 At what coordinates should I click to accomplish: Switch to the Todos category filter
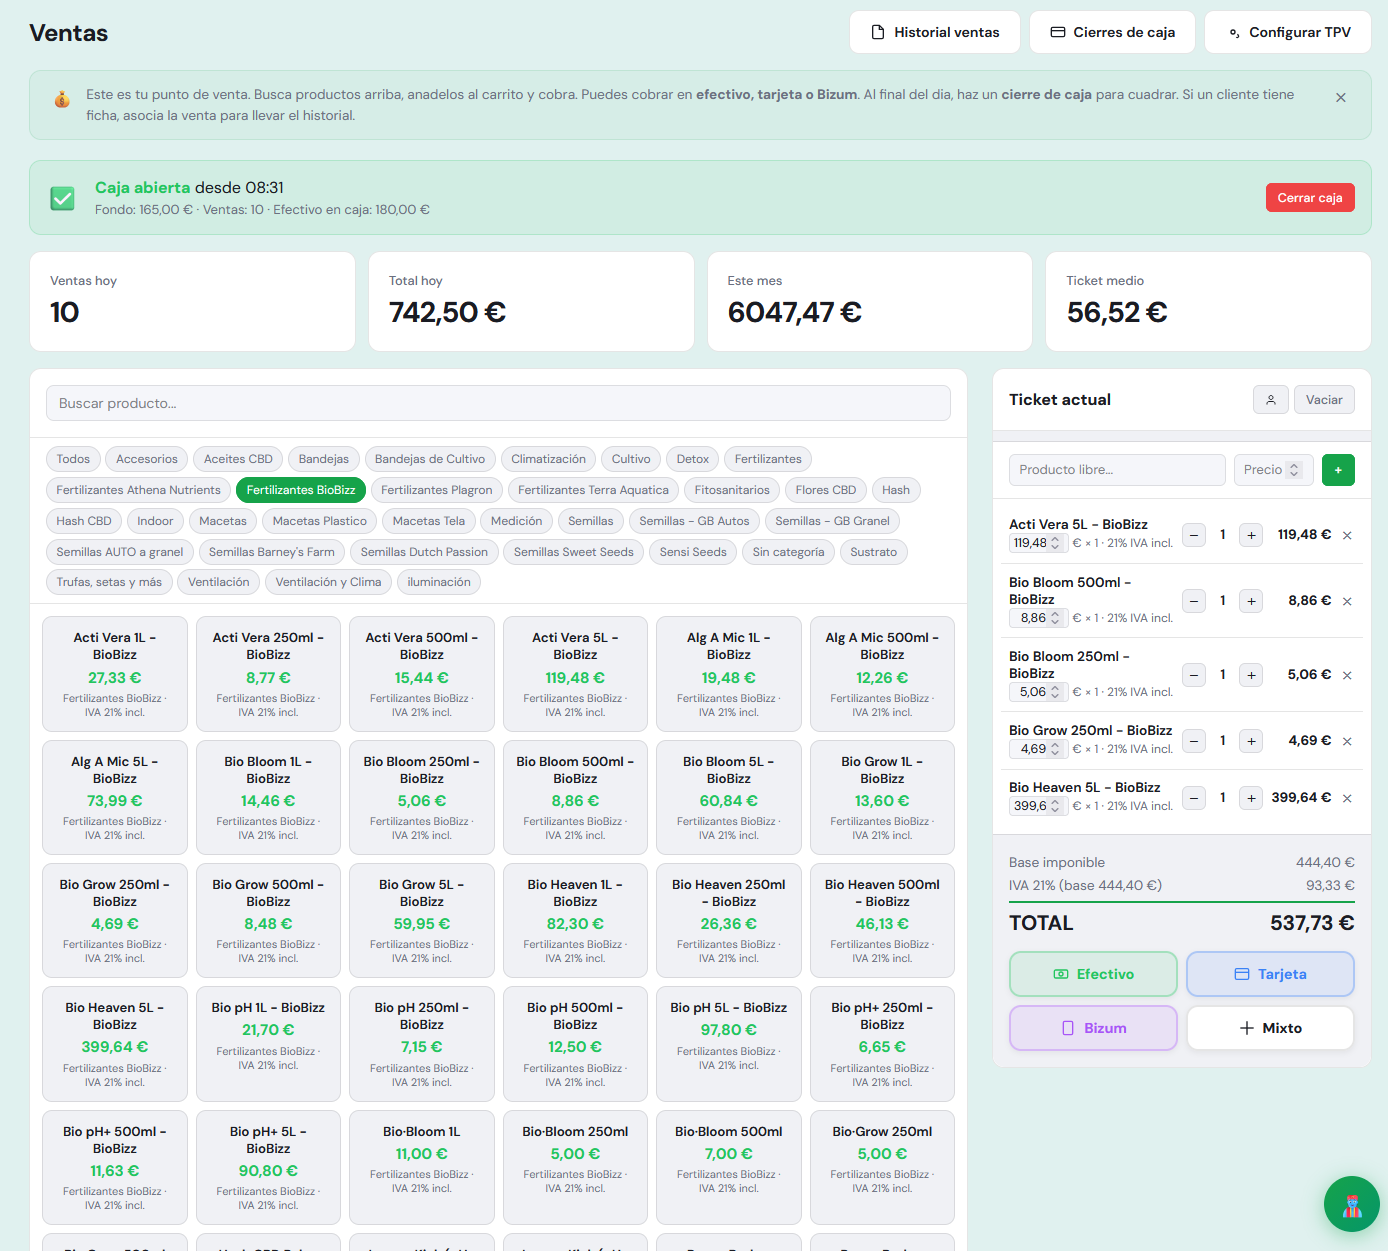click(73, 459)
